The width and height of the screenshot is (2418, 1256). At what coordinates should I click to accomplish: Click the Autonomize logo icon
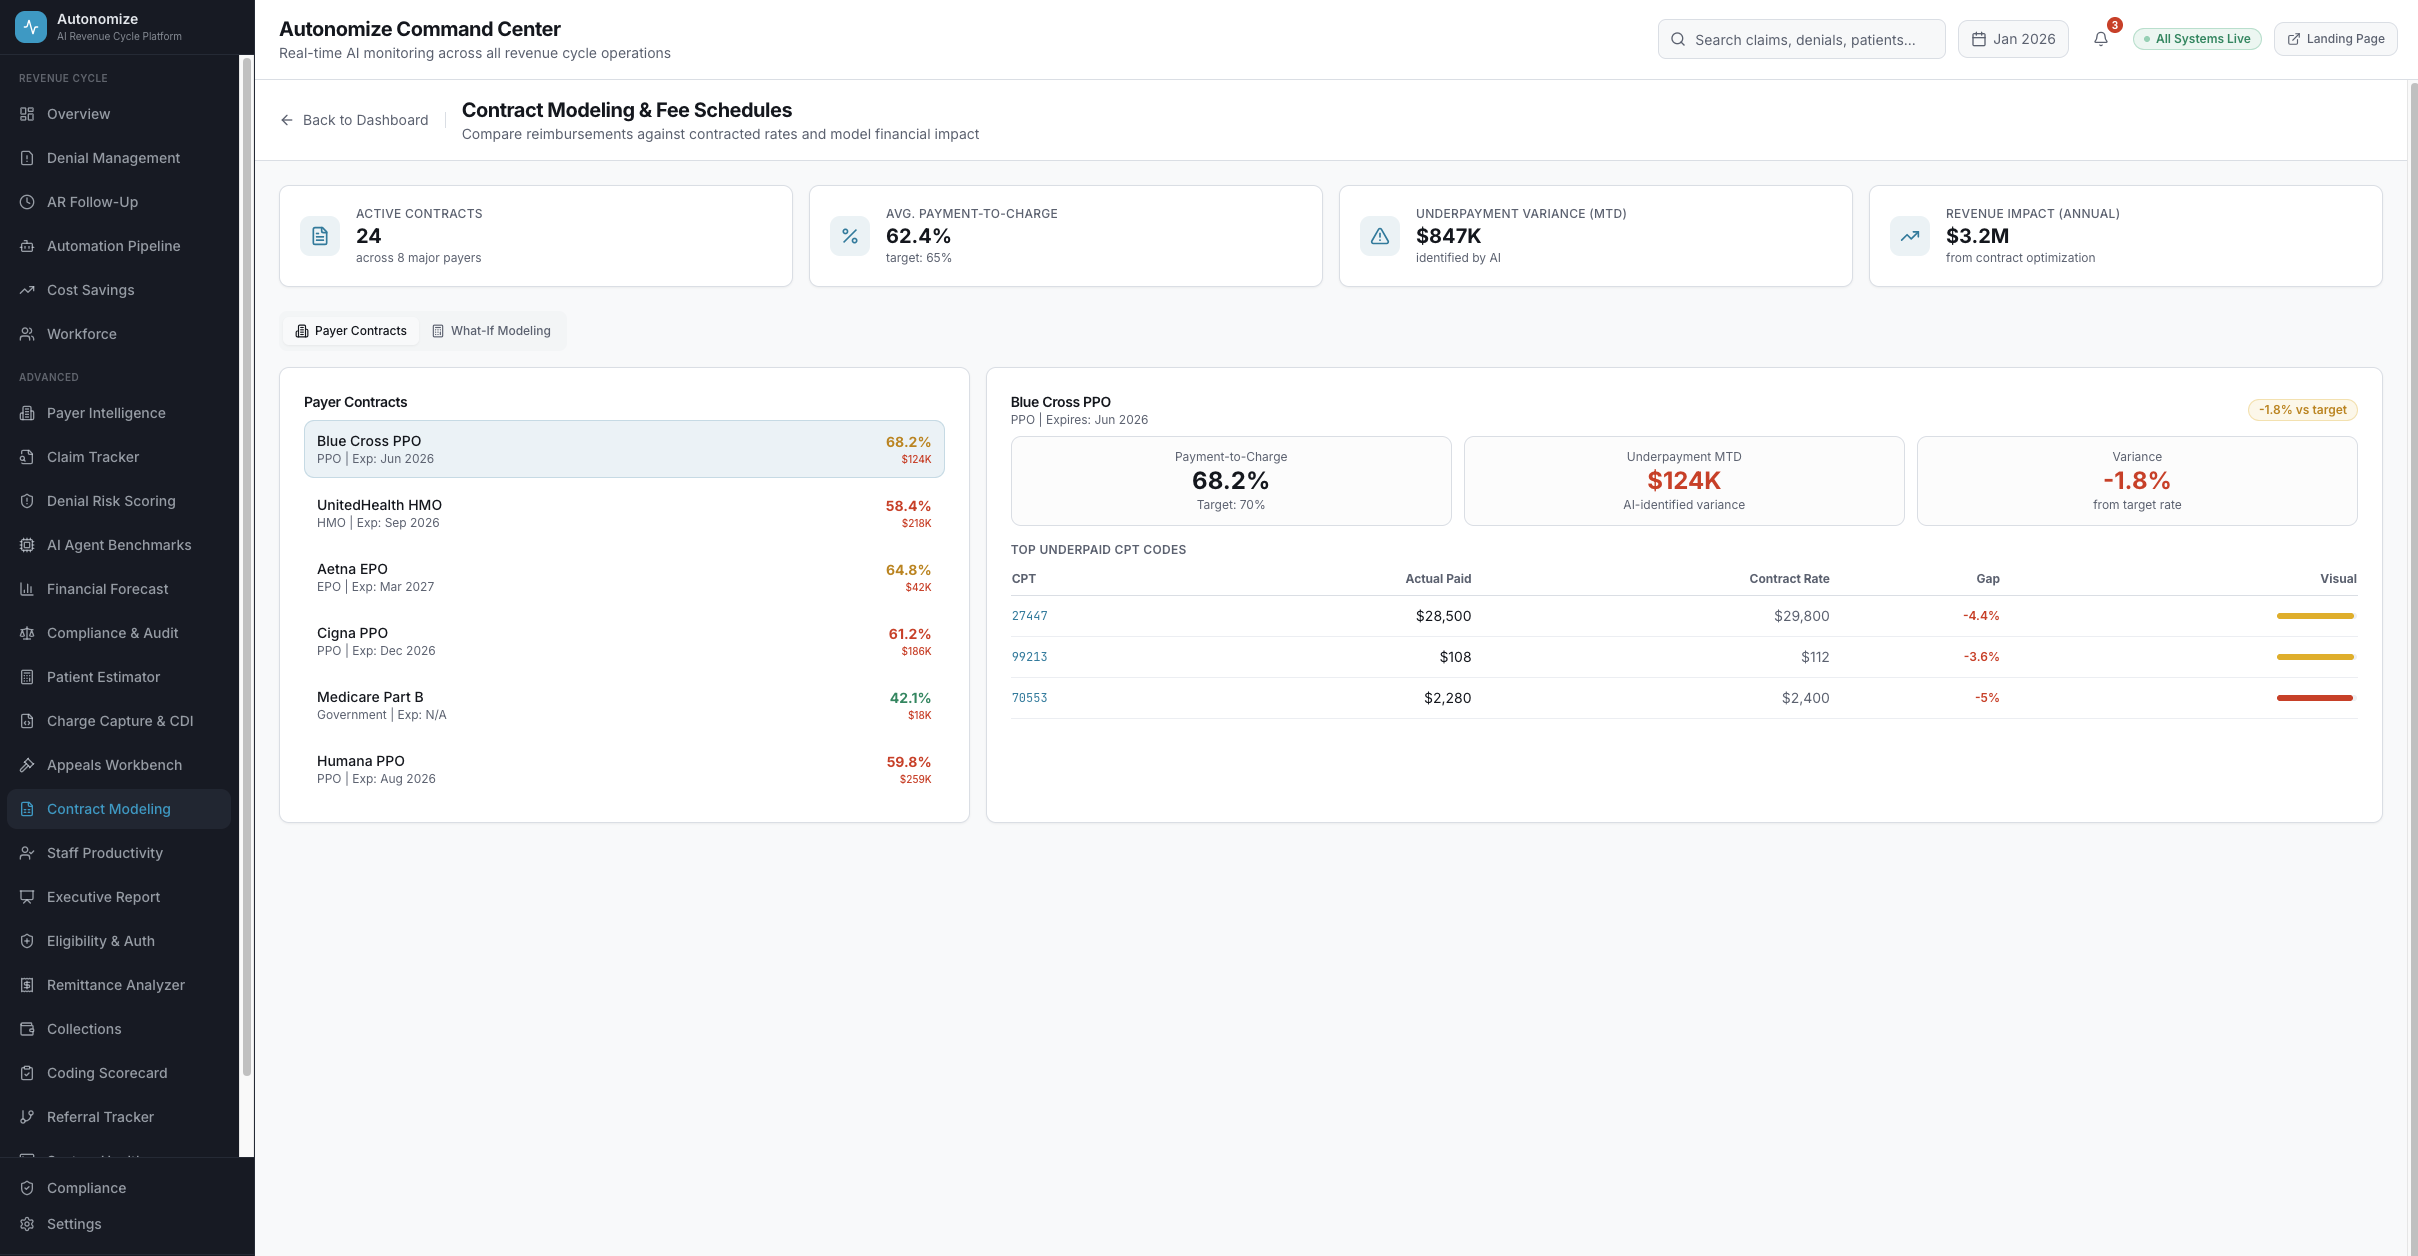pos(31,27)
